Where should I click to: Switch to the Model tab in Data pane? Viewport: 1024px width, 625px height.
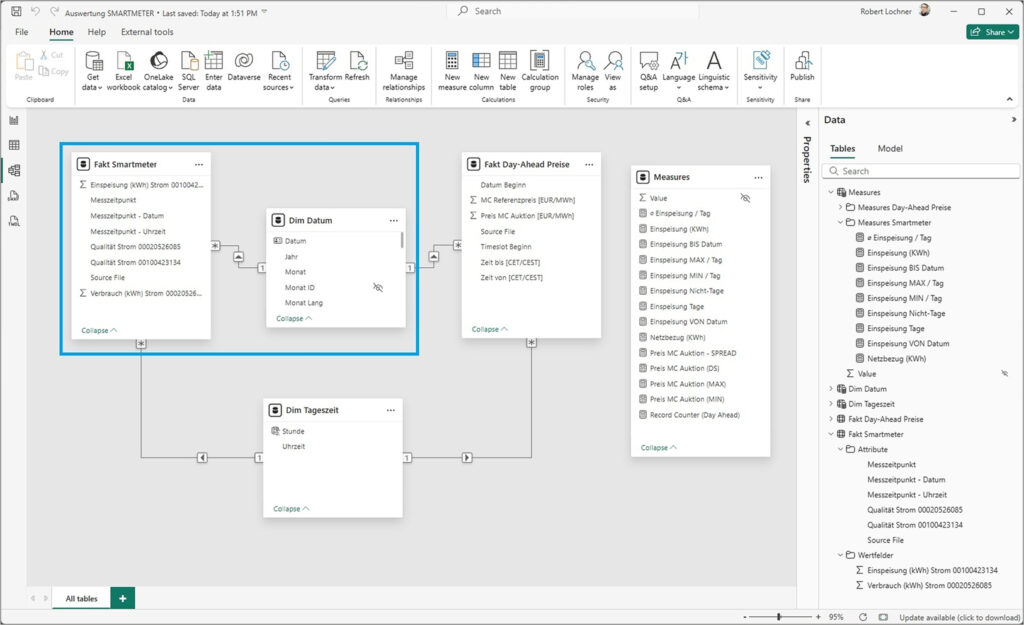[889, 148]
